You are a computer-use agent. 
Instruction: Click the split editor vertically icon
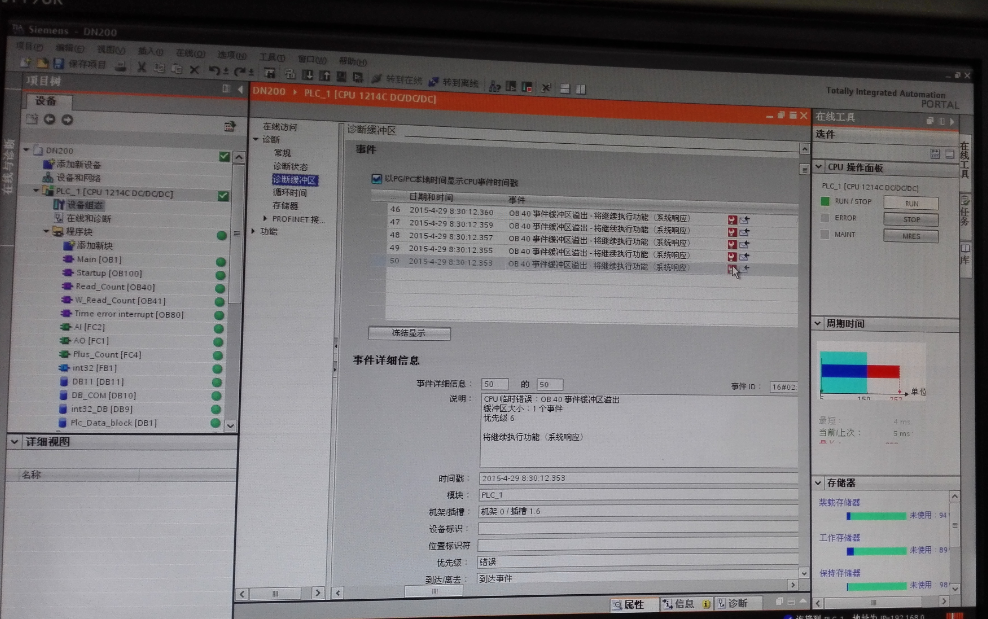[580, 90]
